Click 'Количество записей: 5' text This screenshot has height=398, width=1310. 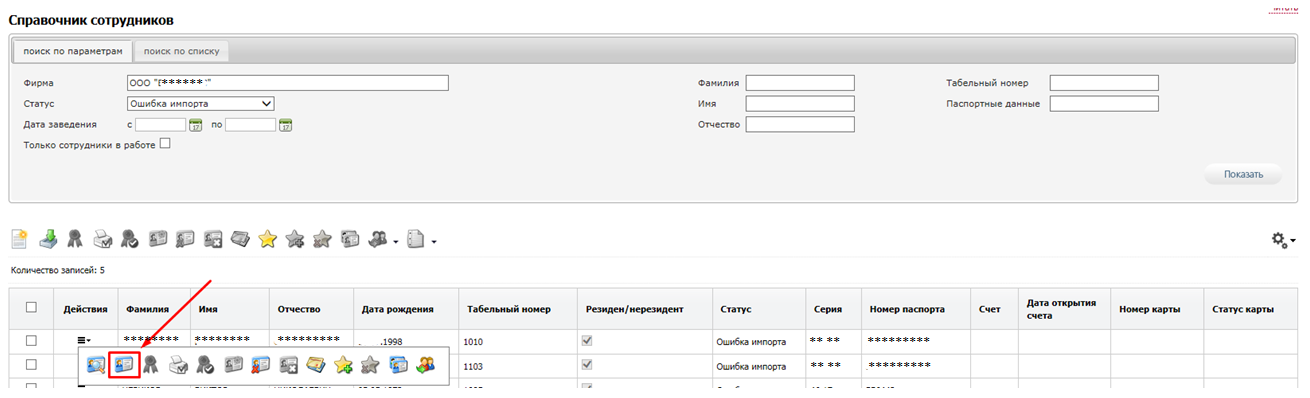point(57,270)
